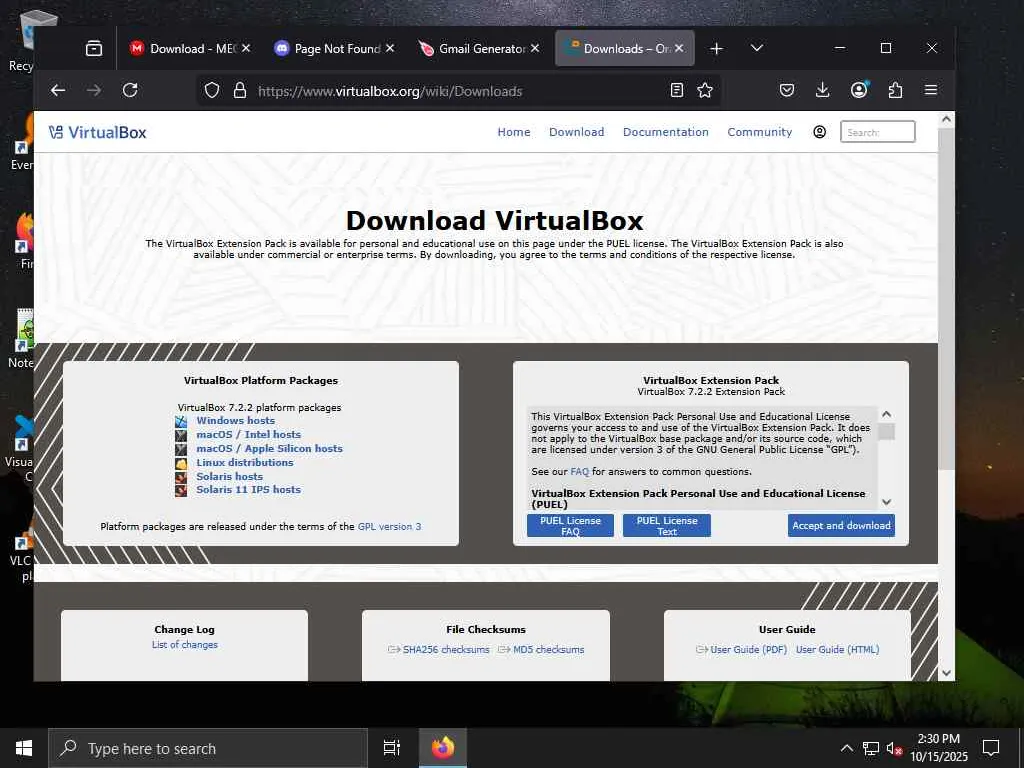Open Firefox account icon
This screenshot has height=768, width=1024.
point(859,90)
